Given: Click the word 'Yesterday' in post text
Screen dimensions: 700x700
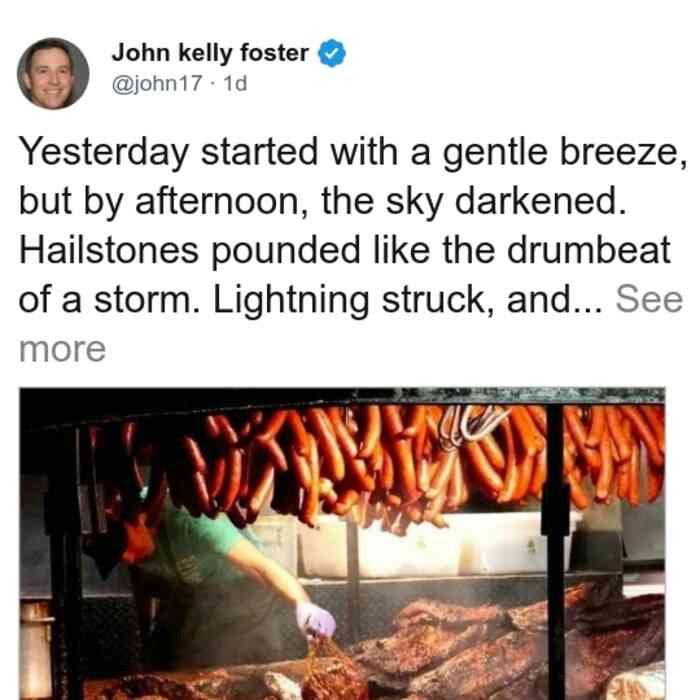Looking at the screenshot, I should pos(104,153).
